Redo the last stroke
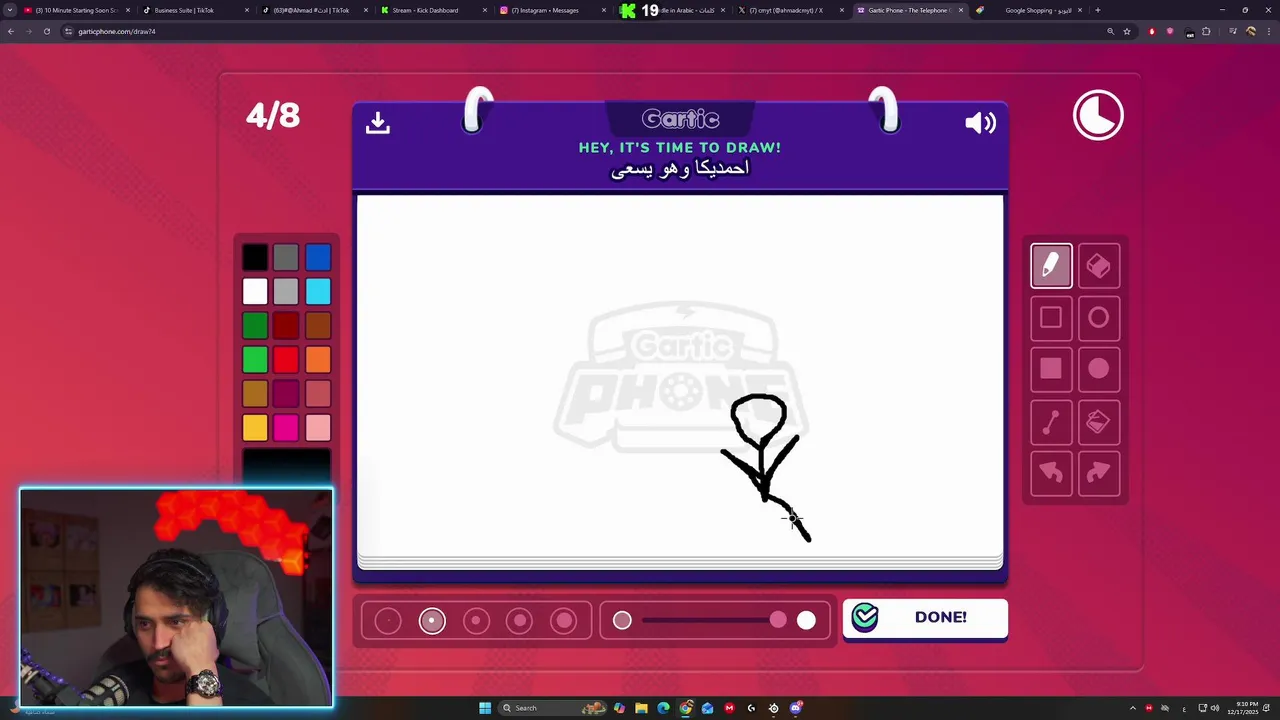Image resolution: width=1280 pixels, height=720 pixels. (x=1098, y=473)
